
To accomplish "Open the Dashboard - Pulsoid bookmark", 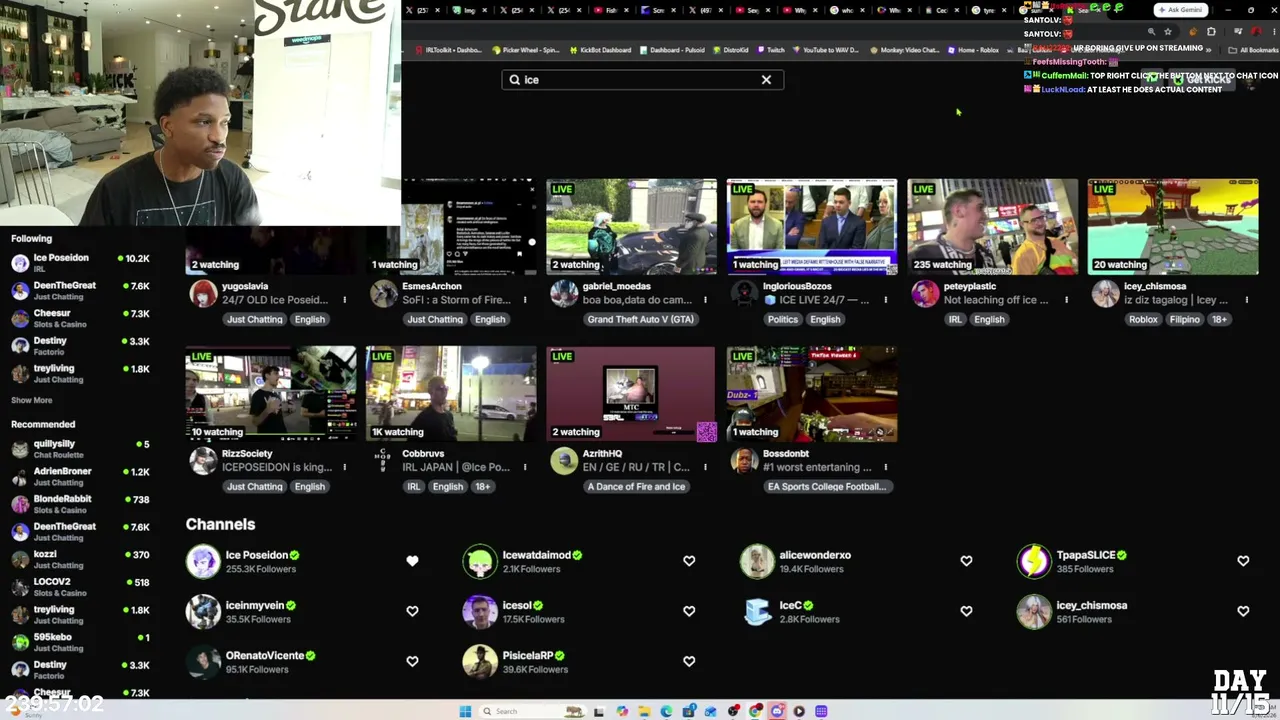I will click(x=671, y=50).
